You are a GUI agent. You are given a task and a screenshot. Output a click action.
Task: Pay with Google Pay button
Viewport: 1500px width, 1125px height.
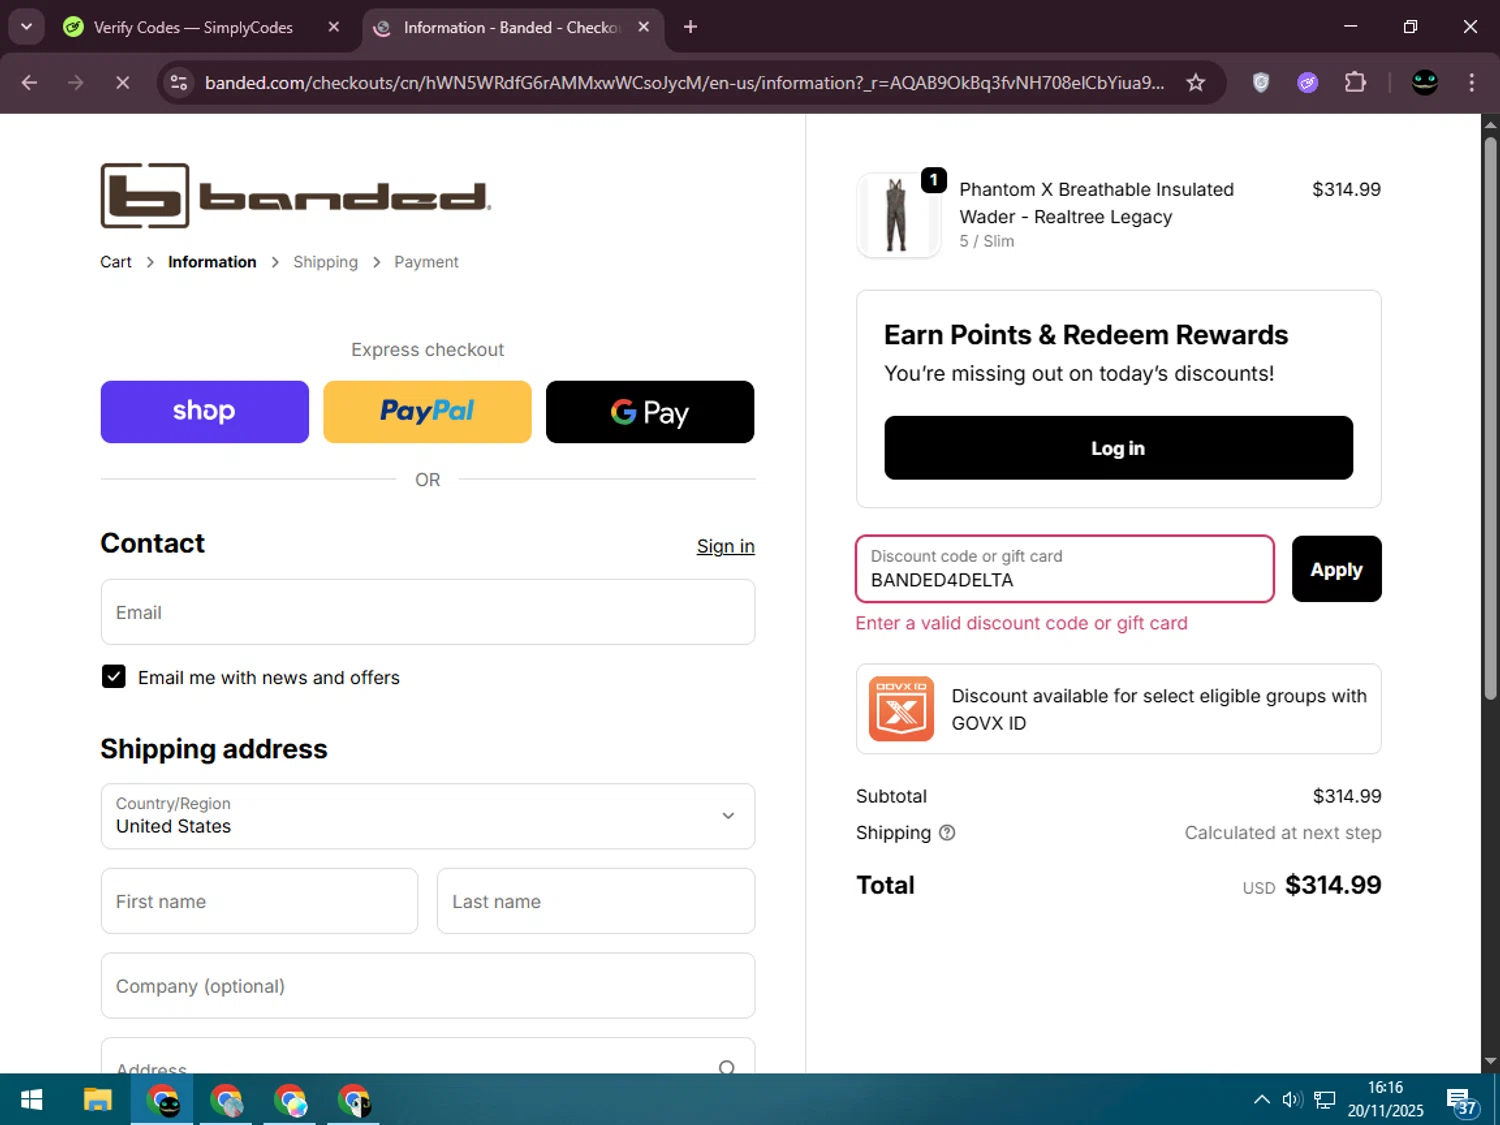point(650,412)
